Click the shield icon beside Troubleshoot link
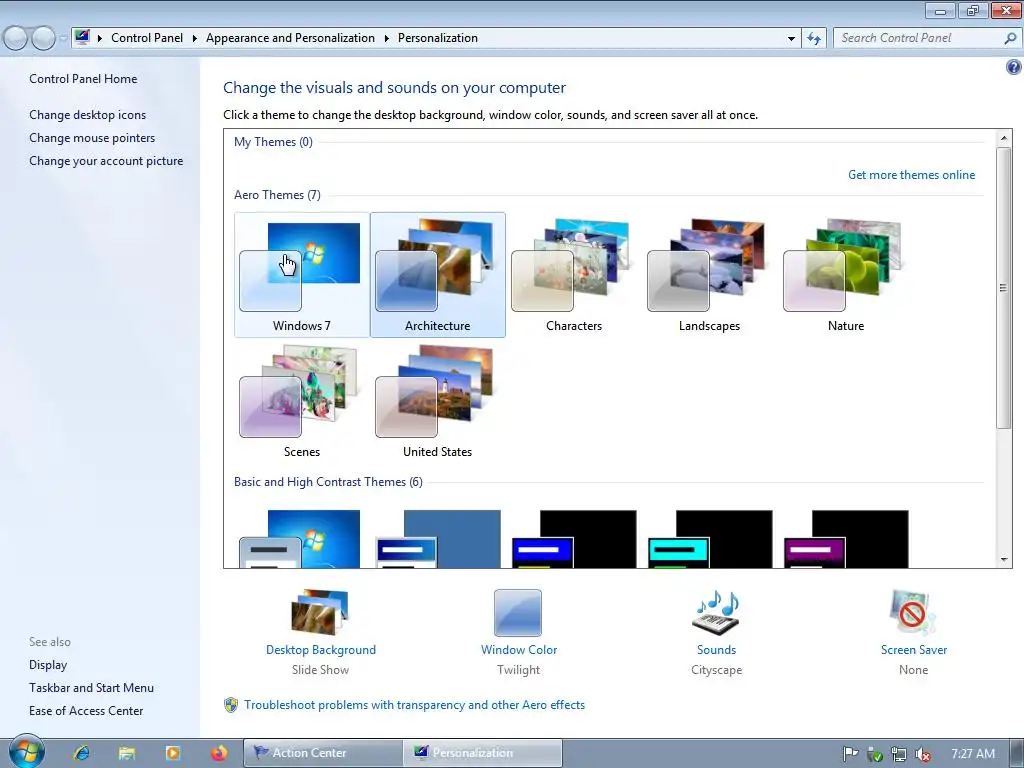Image resolution: width=1024 pixels, height=768 pixels. pos(231,705)
